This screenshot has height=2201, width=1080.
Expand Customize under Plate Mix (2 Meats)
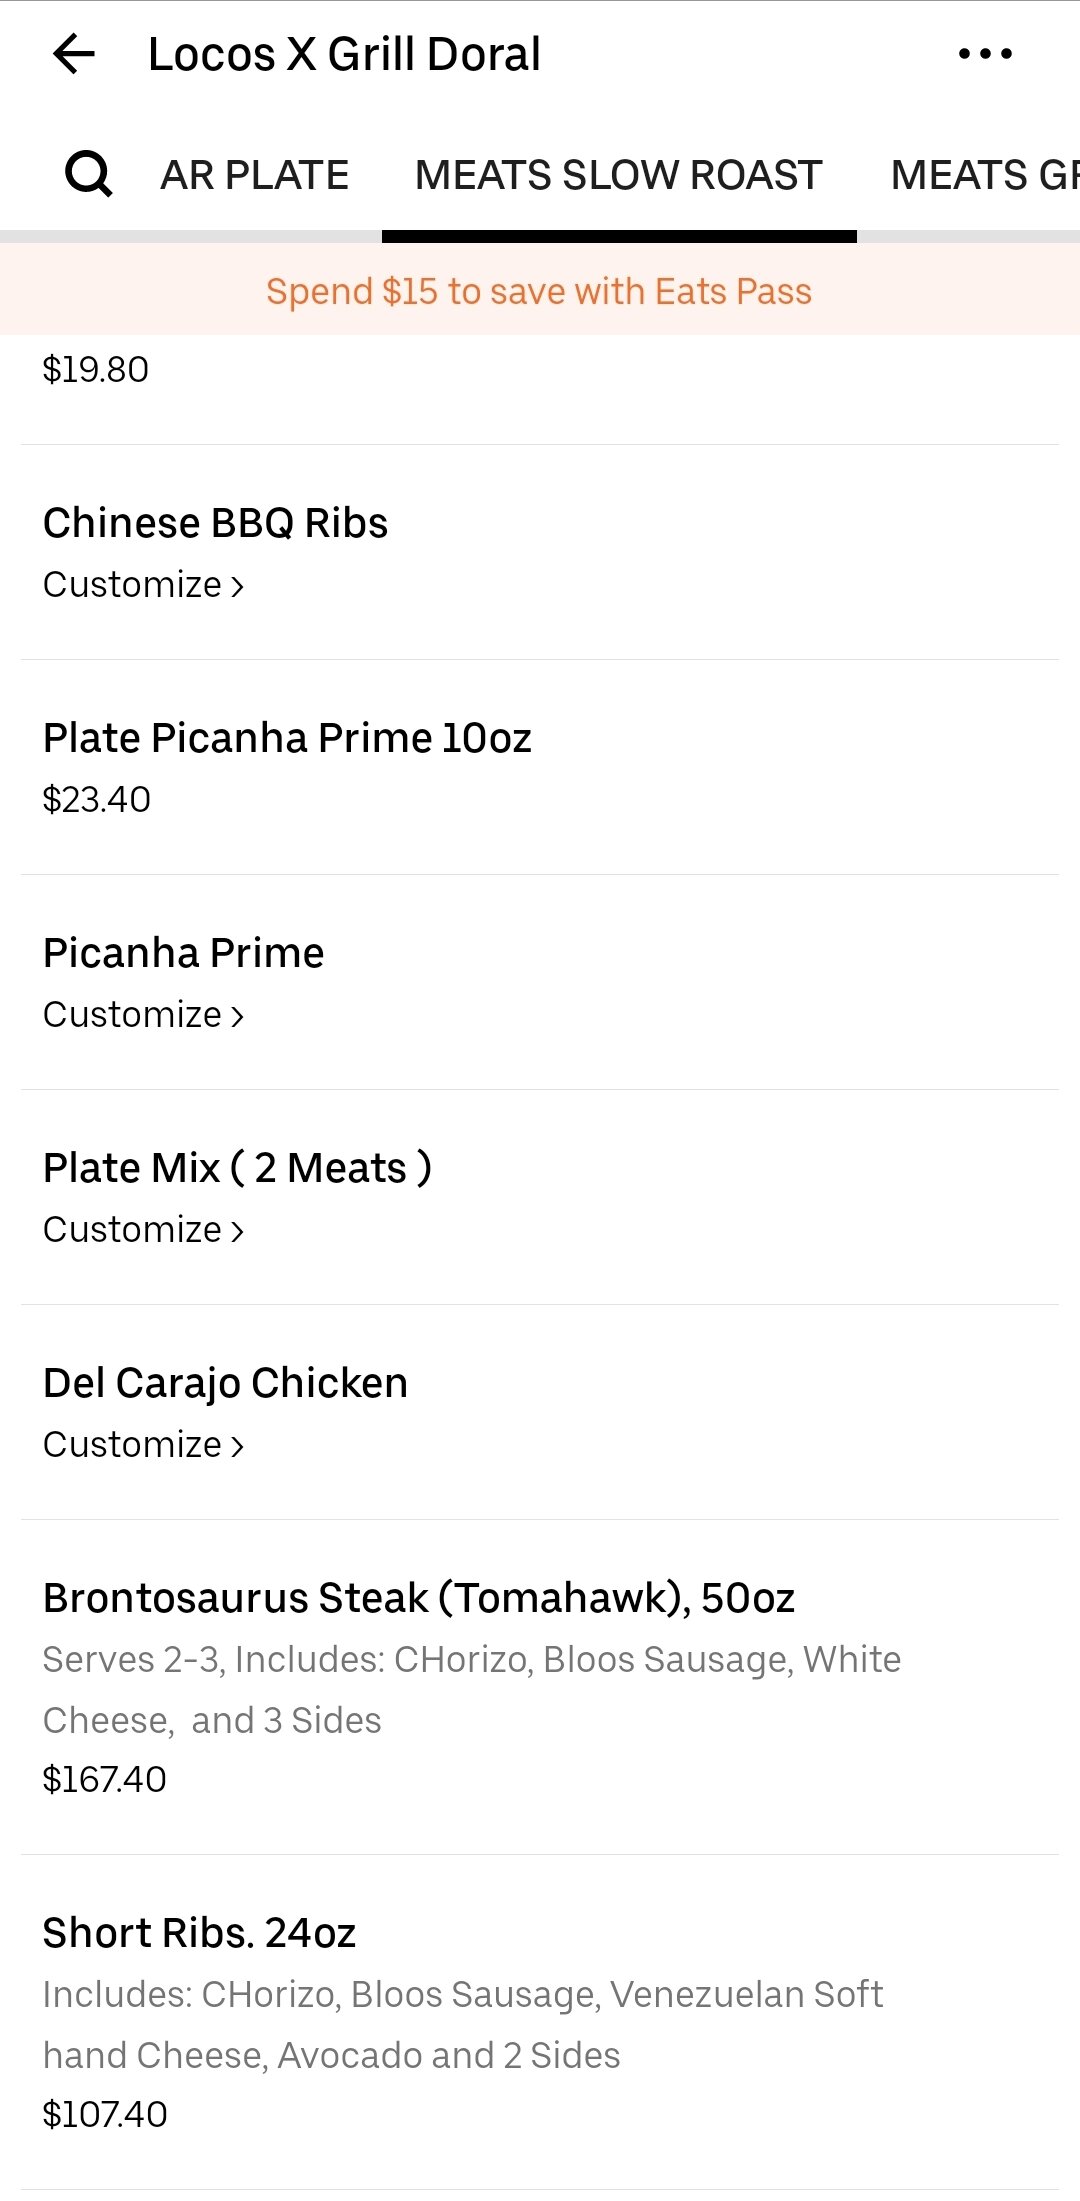click(143, 1230)
